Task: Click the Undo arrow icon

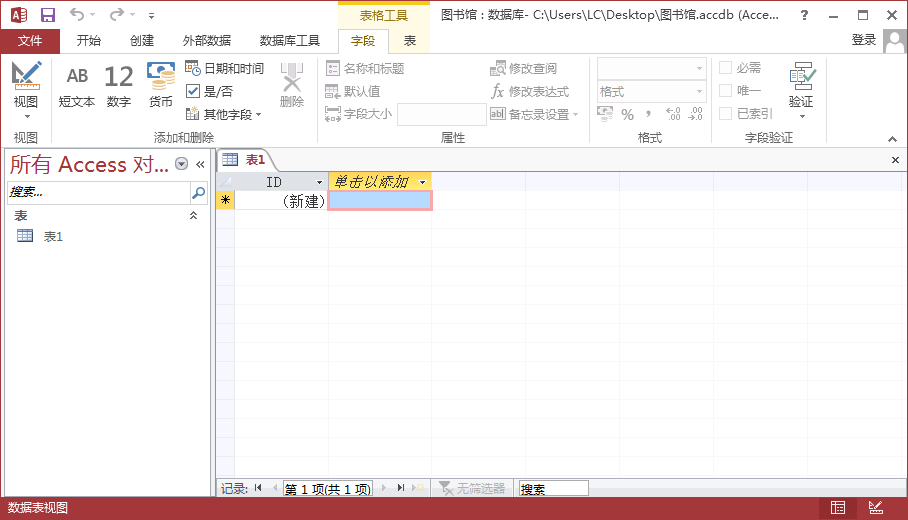Action: (x=76, y=14)
